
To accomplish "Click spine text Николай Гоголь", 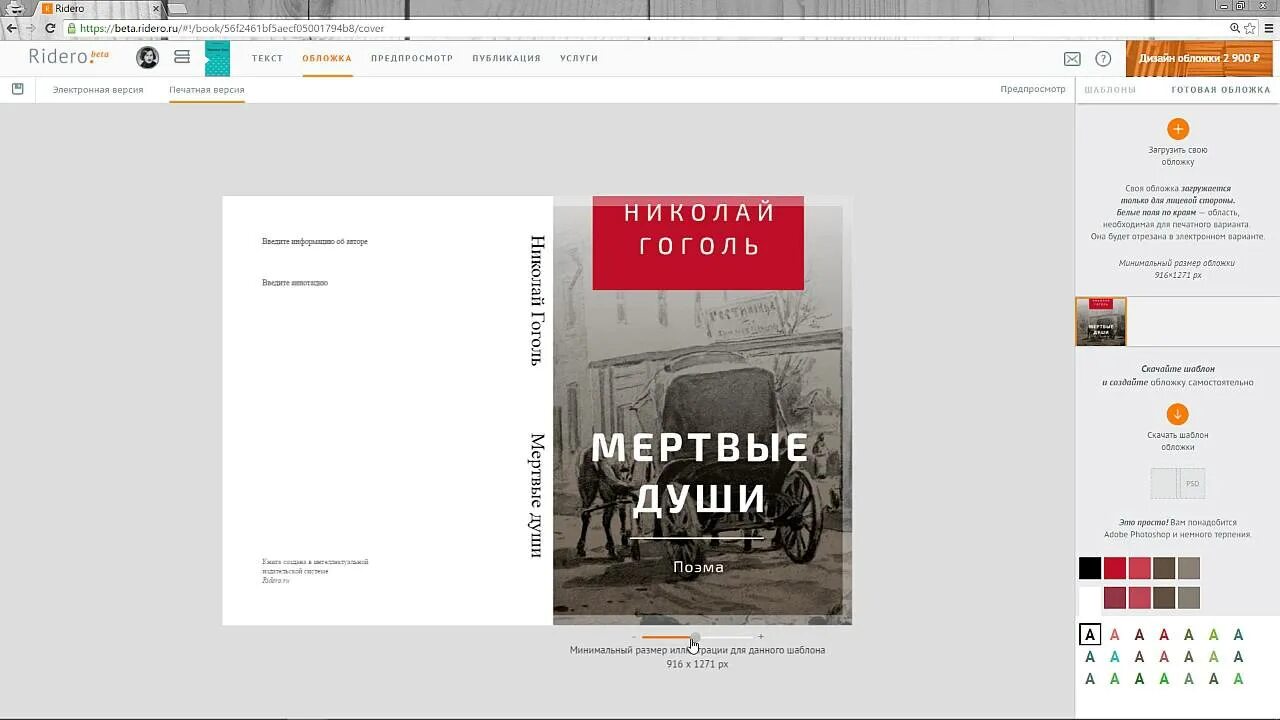I will pos(537,300).
